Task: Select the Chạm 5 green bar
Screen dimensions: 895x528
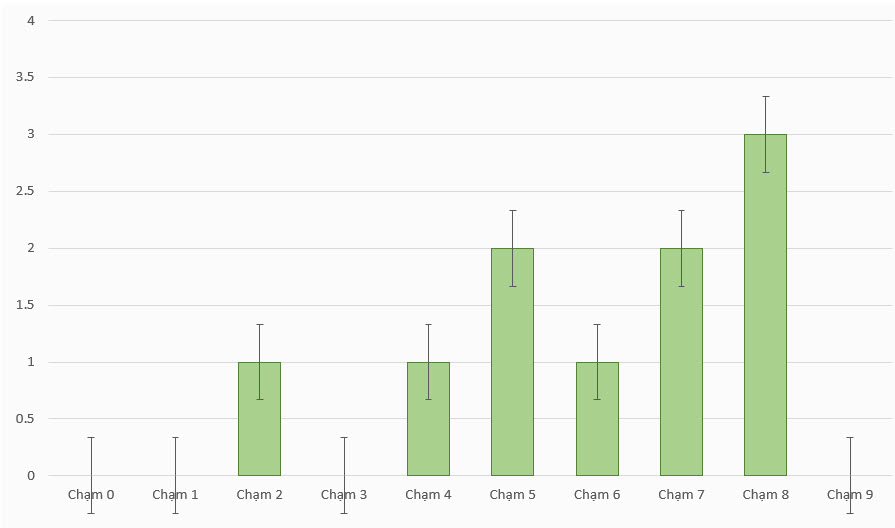Action: tap(512, 362)
